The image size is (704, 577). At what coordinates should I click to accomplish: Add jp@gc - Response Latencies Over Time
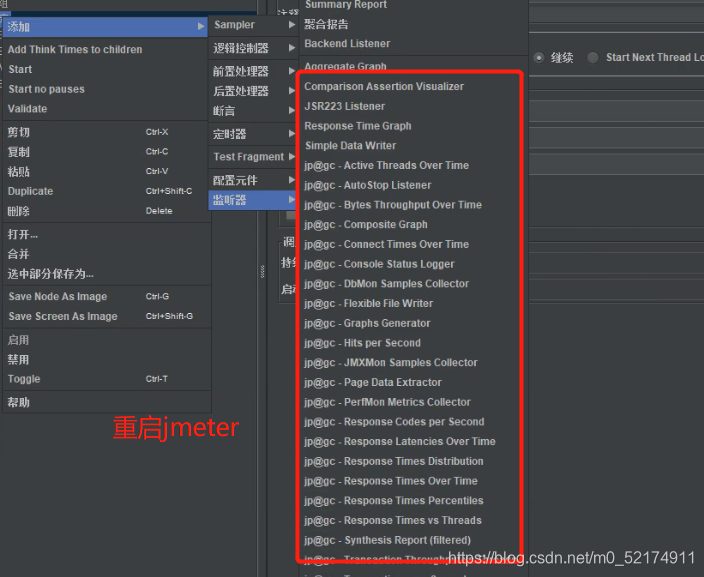pyautogui.click(x=413, y=441)
